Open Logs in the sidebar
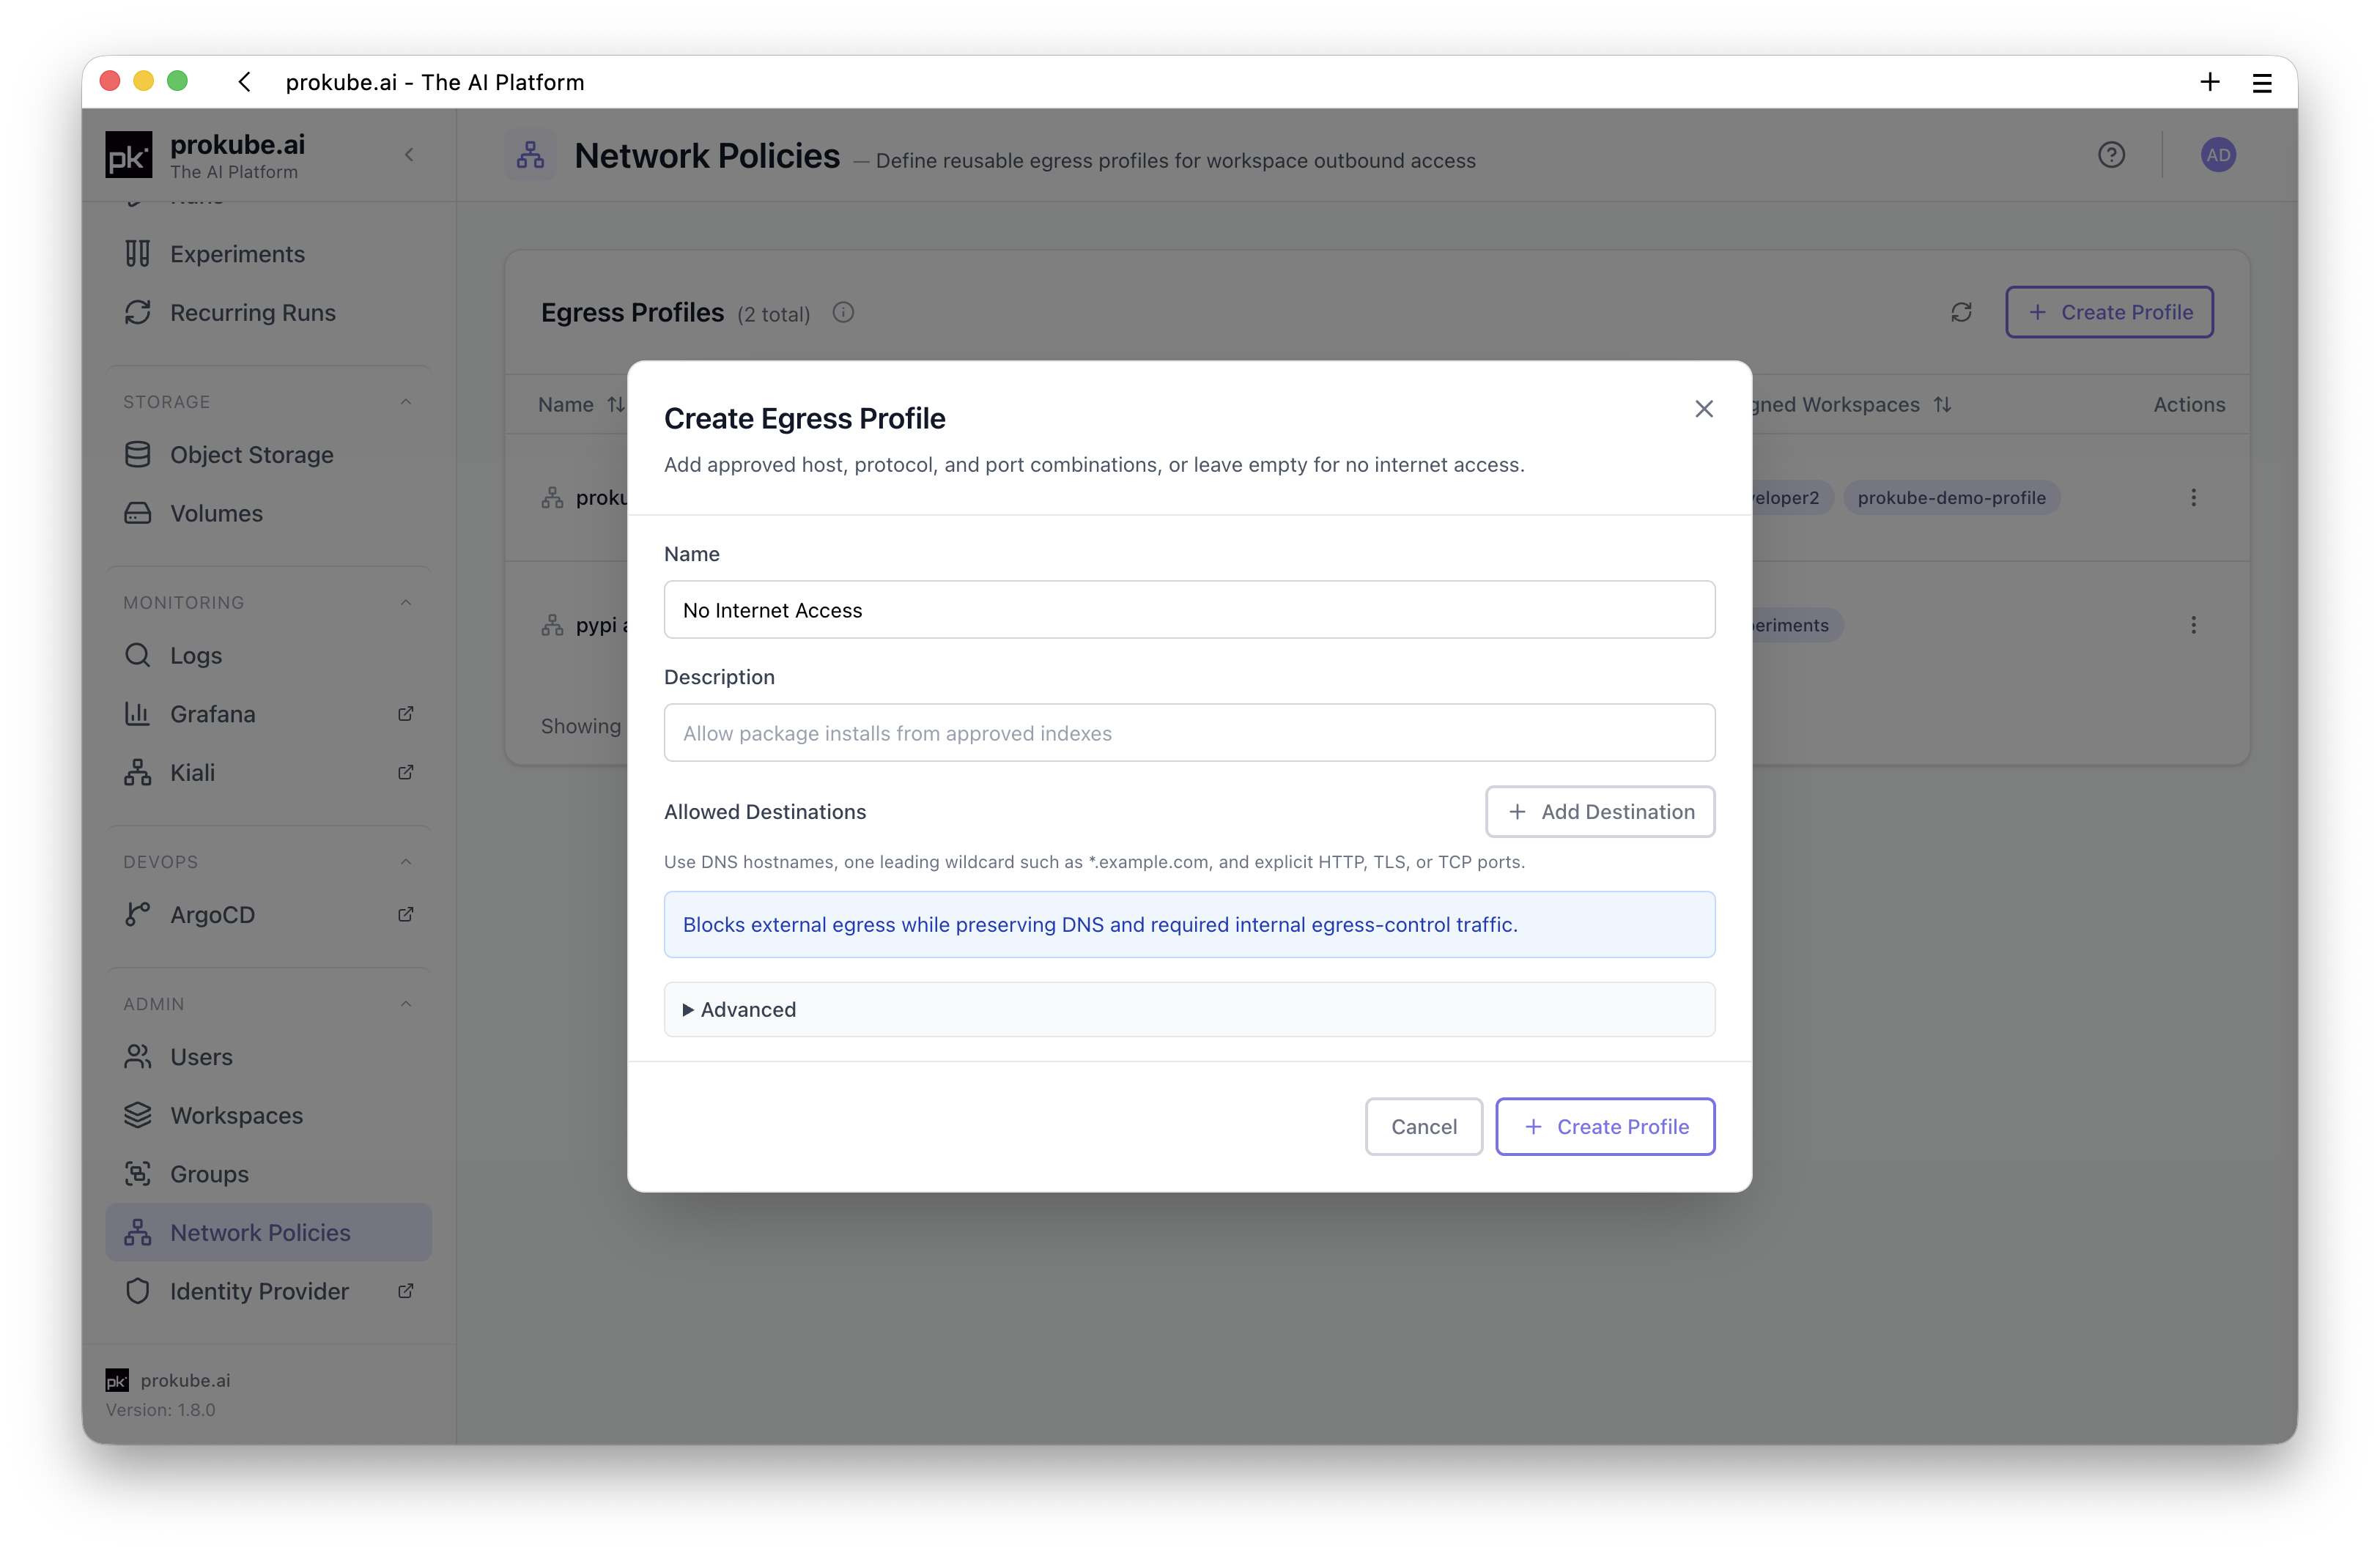The width and height of the screenshot is (2380, 1553). click(x=268, y=655)
